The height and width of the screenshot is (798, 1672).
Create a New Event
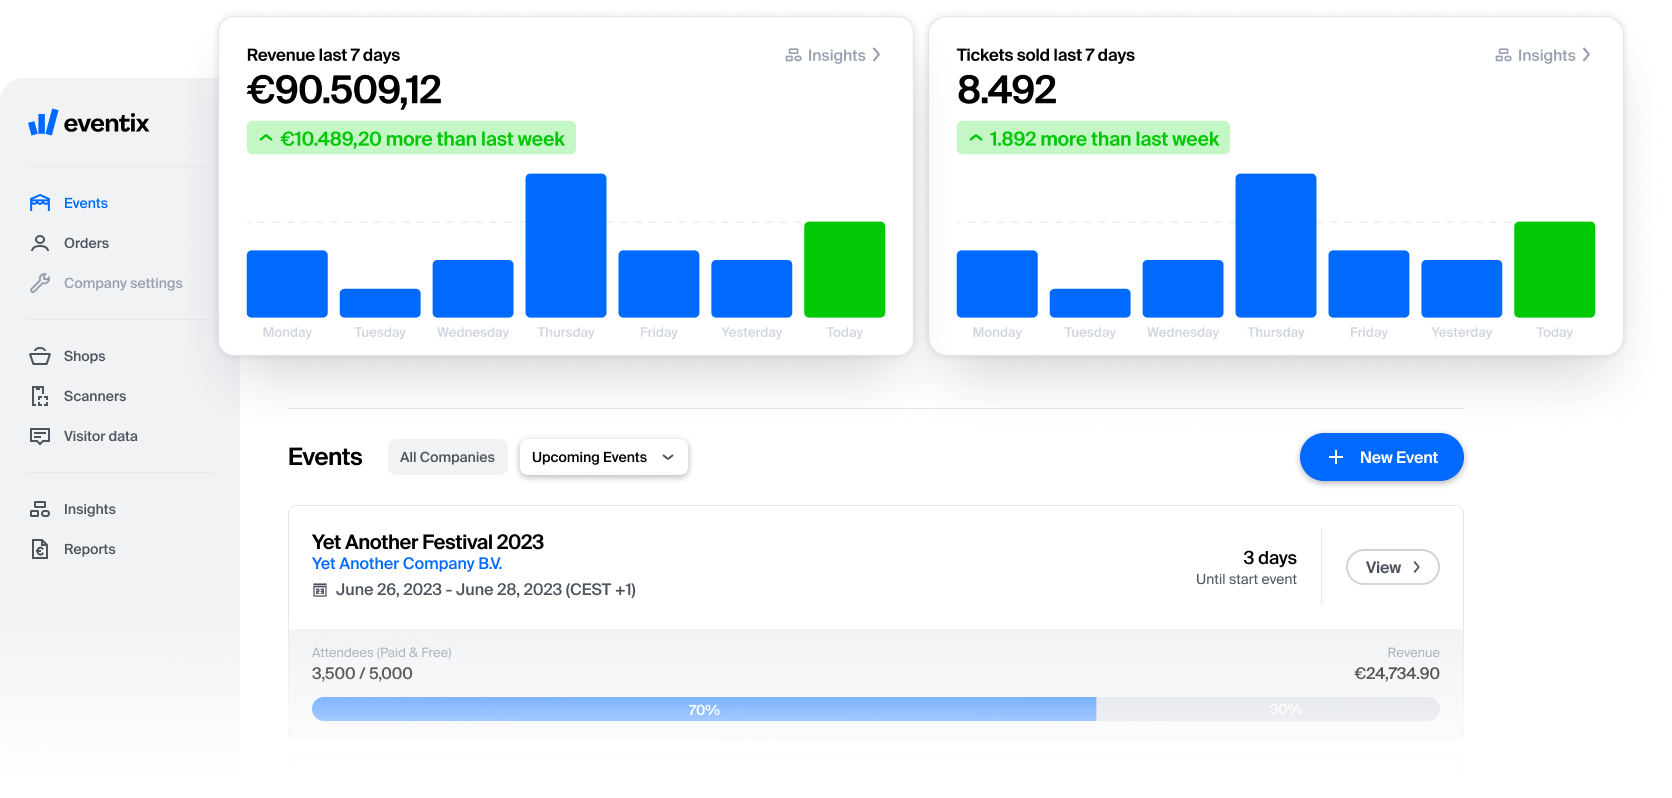coord(1381,457)
